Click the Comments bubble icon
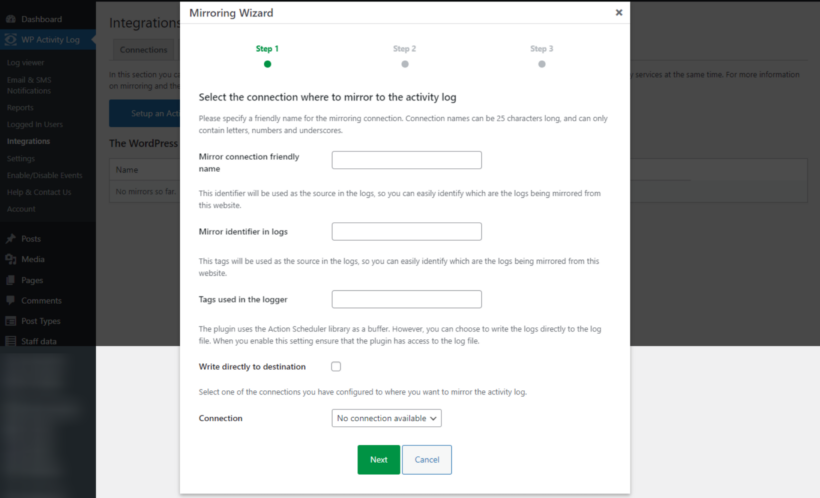Image resolution: width=820 pixels, height=498 pixels. click(10, 301)
